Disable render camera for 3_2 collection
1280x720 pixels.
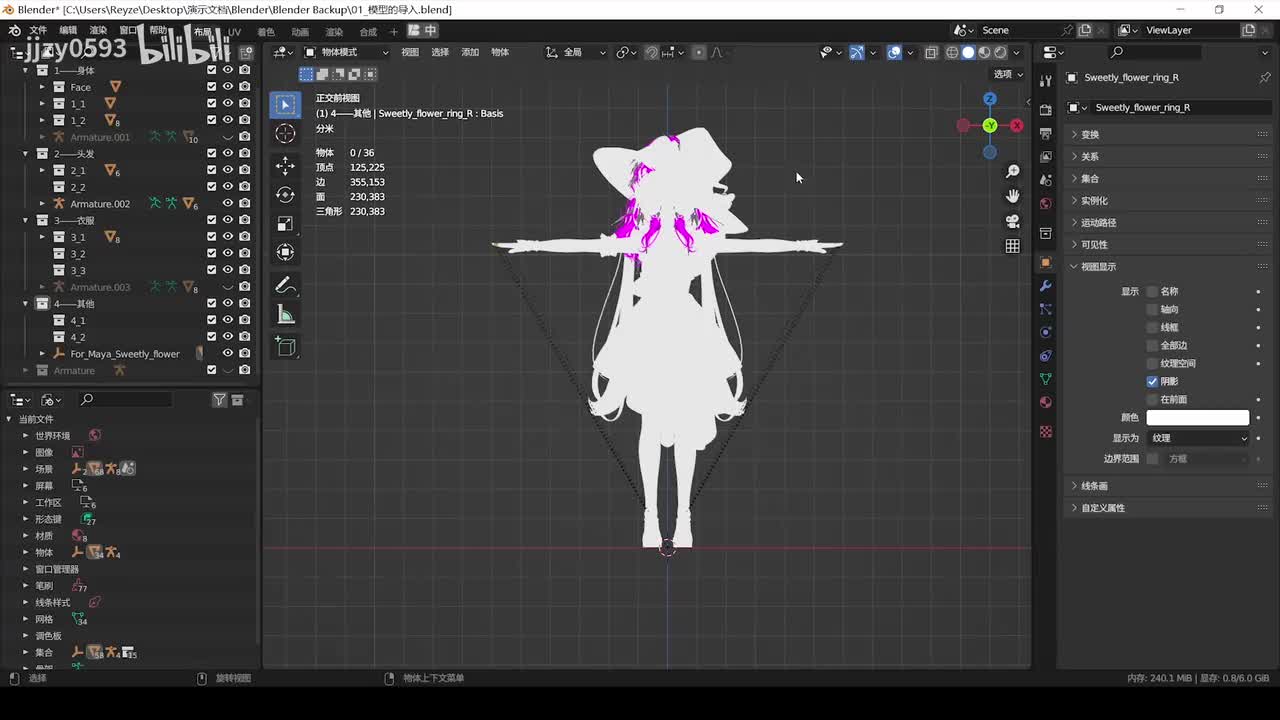pos(245,254)
